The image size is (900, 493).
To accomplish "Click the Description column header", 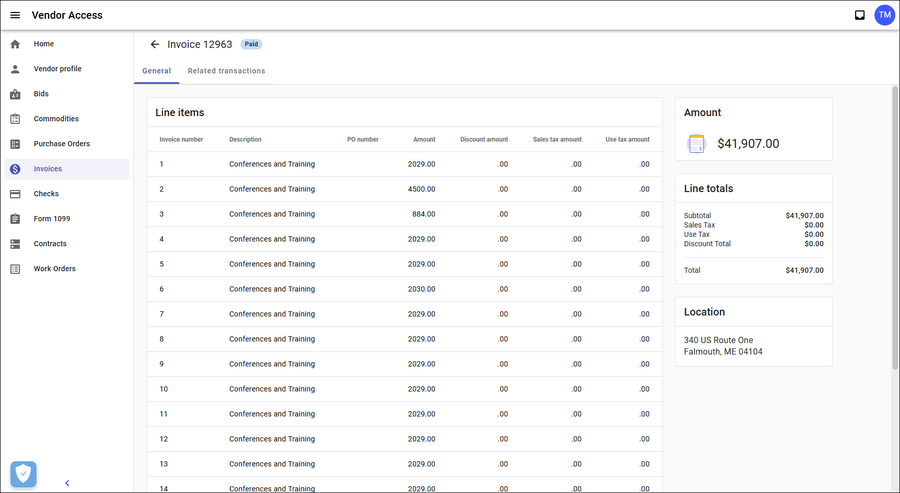I will [245, 139].
